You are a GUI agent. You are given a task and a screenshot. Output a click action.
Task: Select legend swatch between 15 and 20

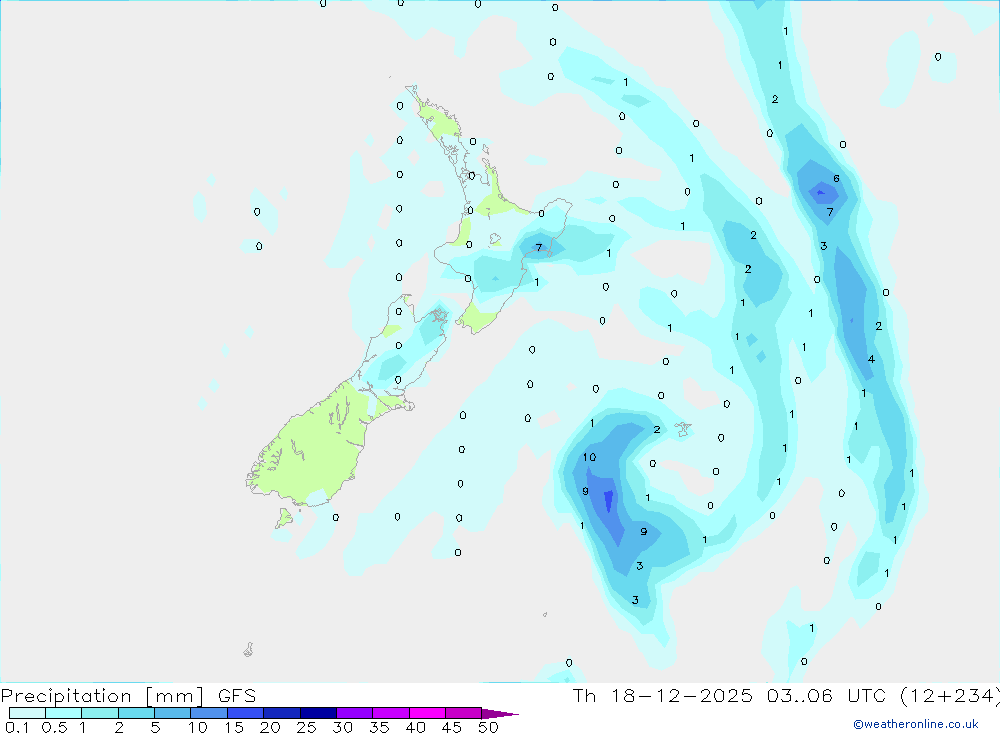[x=246, y=713]
